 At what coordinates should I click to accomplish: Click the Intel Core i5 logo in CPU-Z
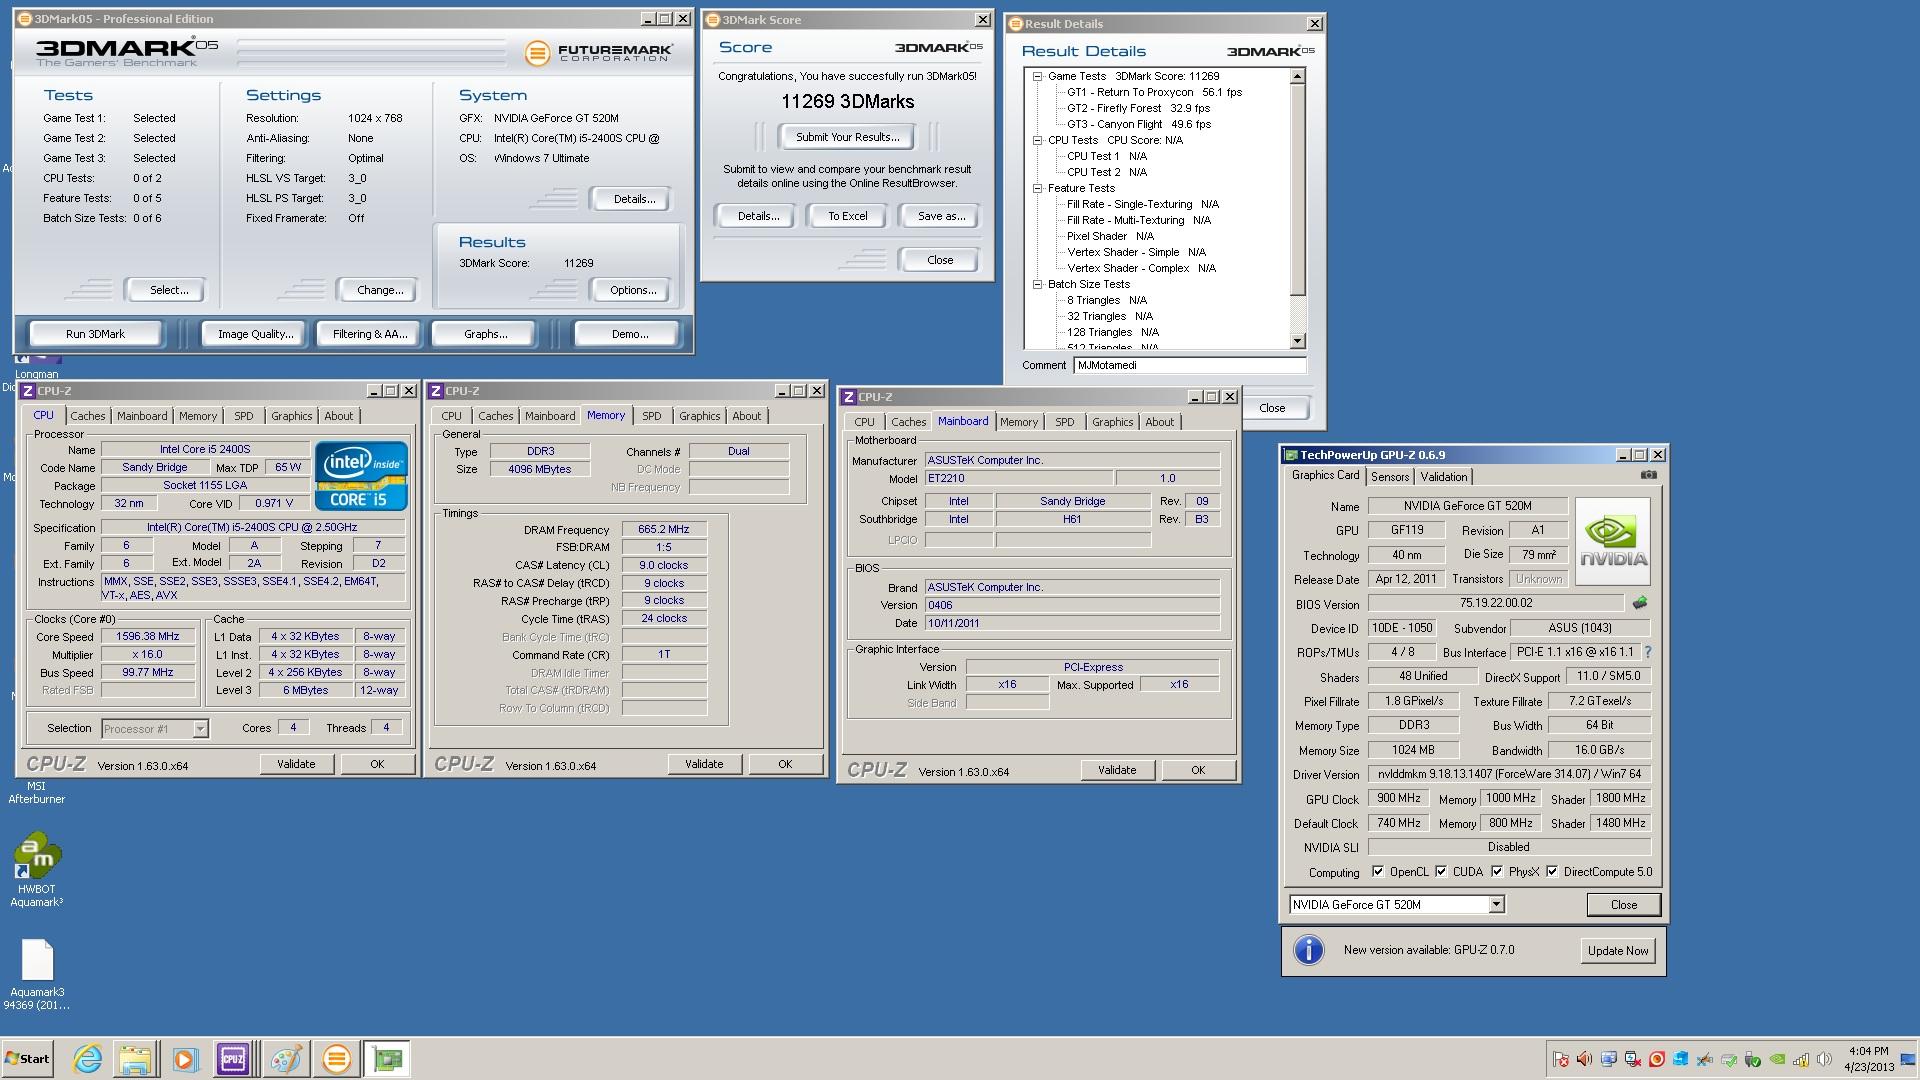click(361, 476)
